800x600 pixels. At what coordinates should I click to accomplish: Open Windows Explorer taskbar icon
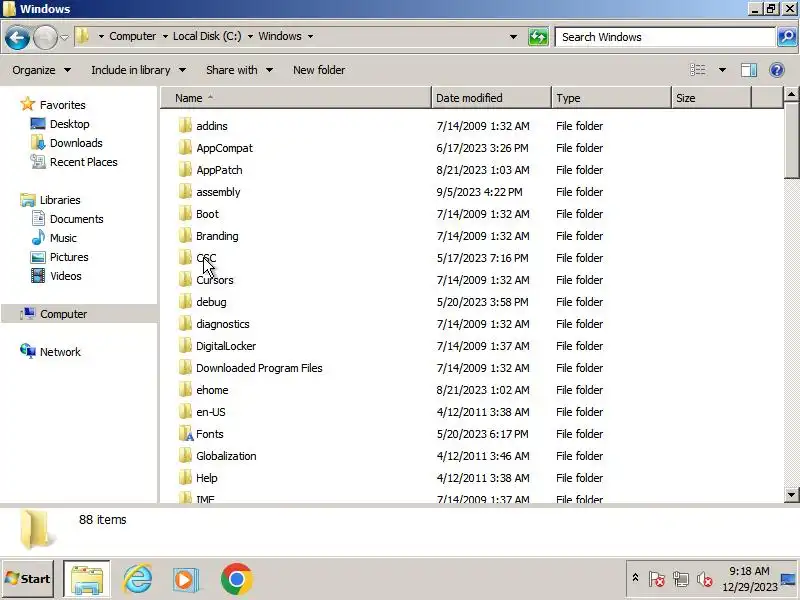point(87,579)
